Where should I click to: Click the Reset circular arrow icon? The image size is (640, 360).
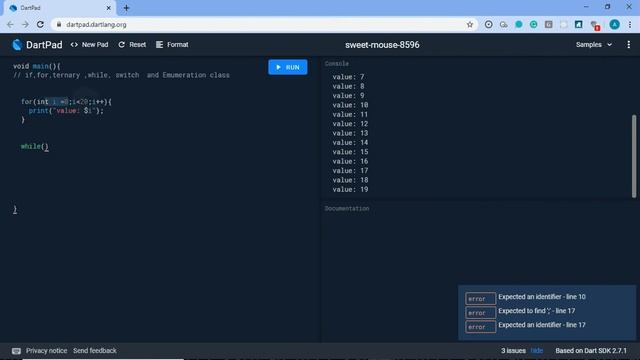(122, 44)
